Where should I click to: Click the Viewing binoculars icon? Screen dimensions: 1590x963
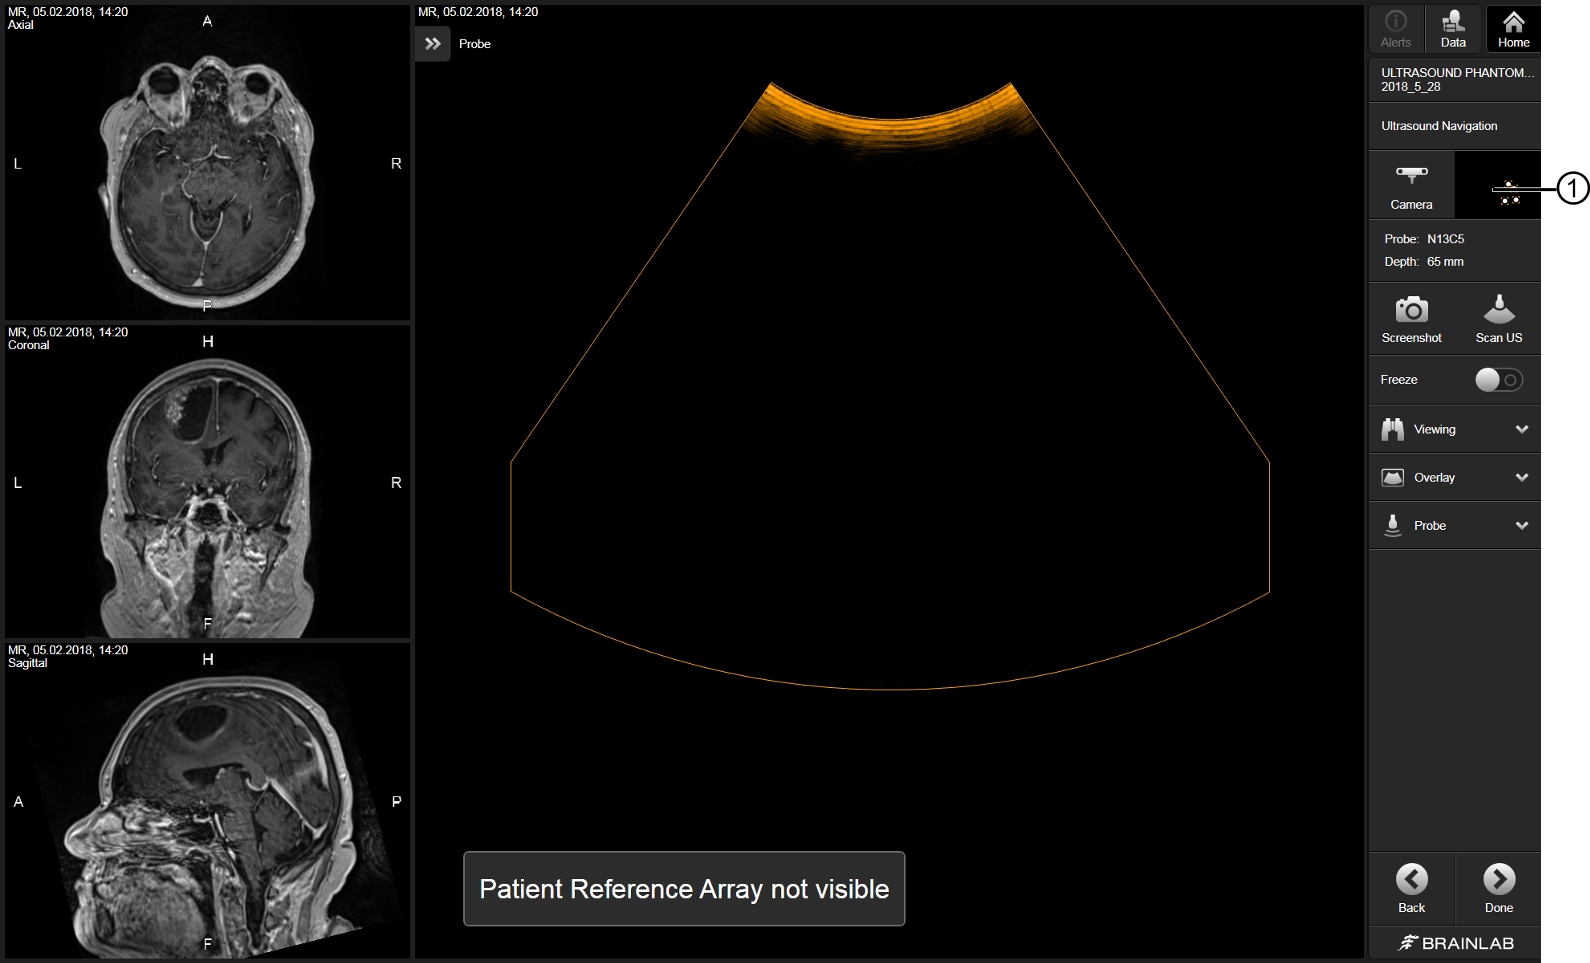point(1392,429)
